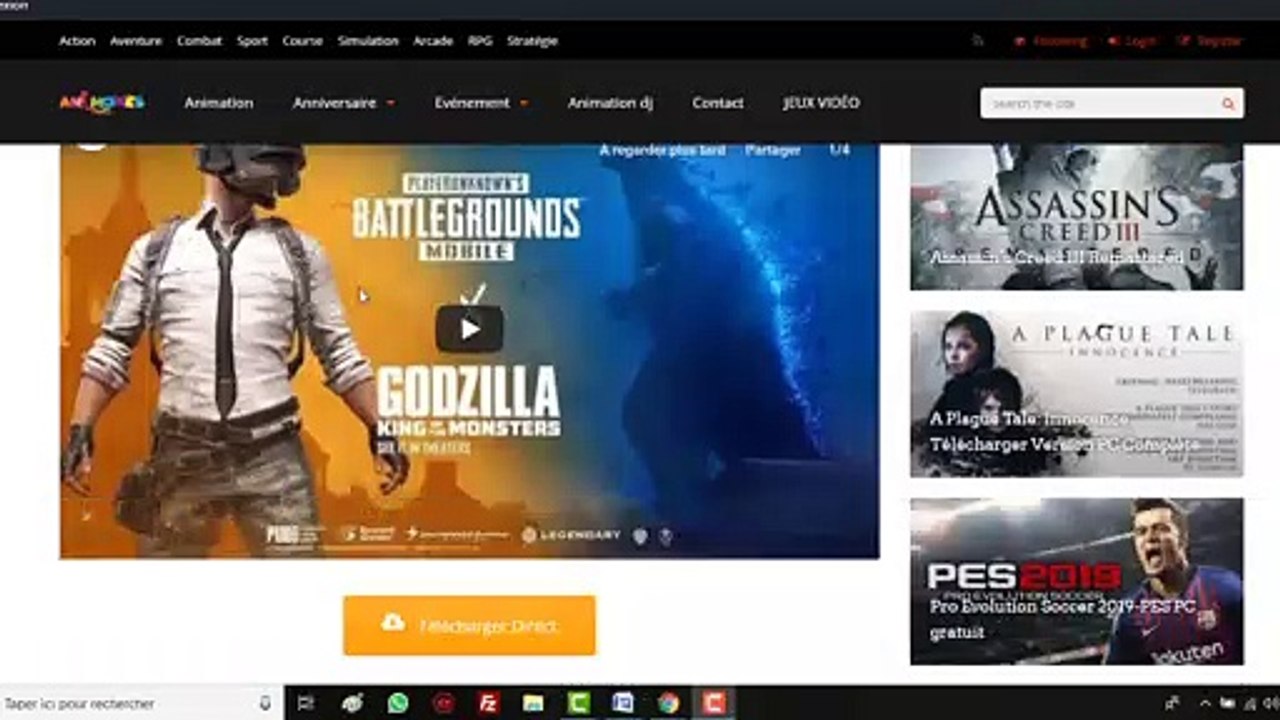Open Google Chrome from the taskbar
The image size is (1280, 720).
point(668,703)
